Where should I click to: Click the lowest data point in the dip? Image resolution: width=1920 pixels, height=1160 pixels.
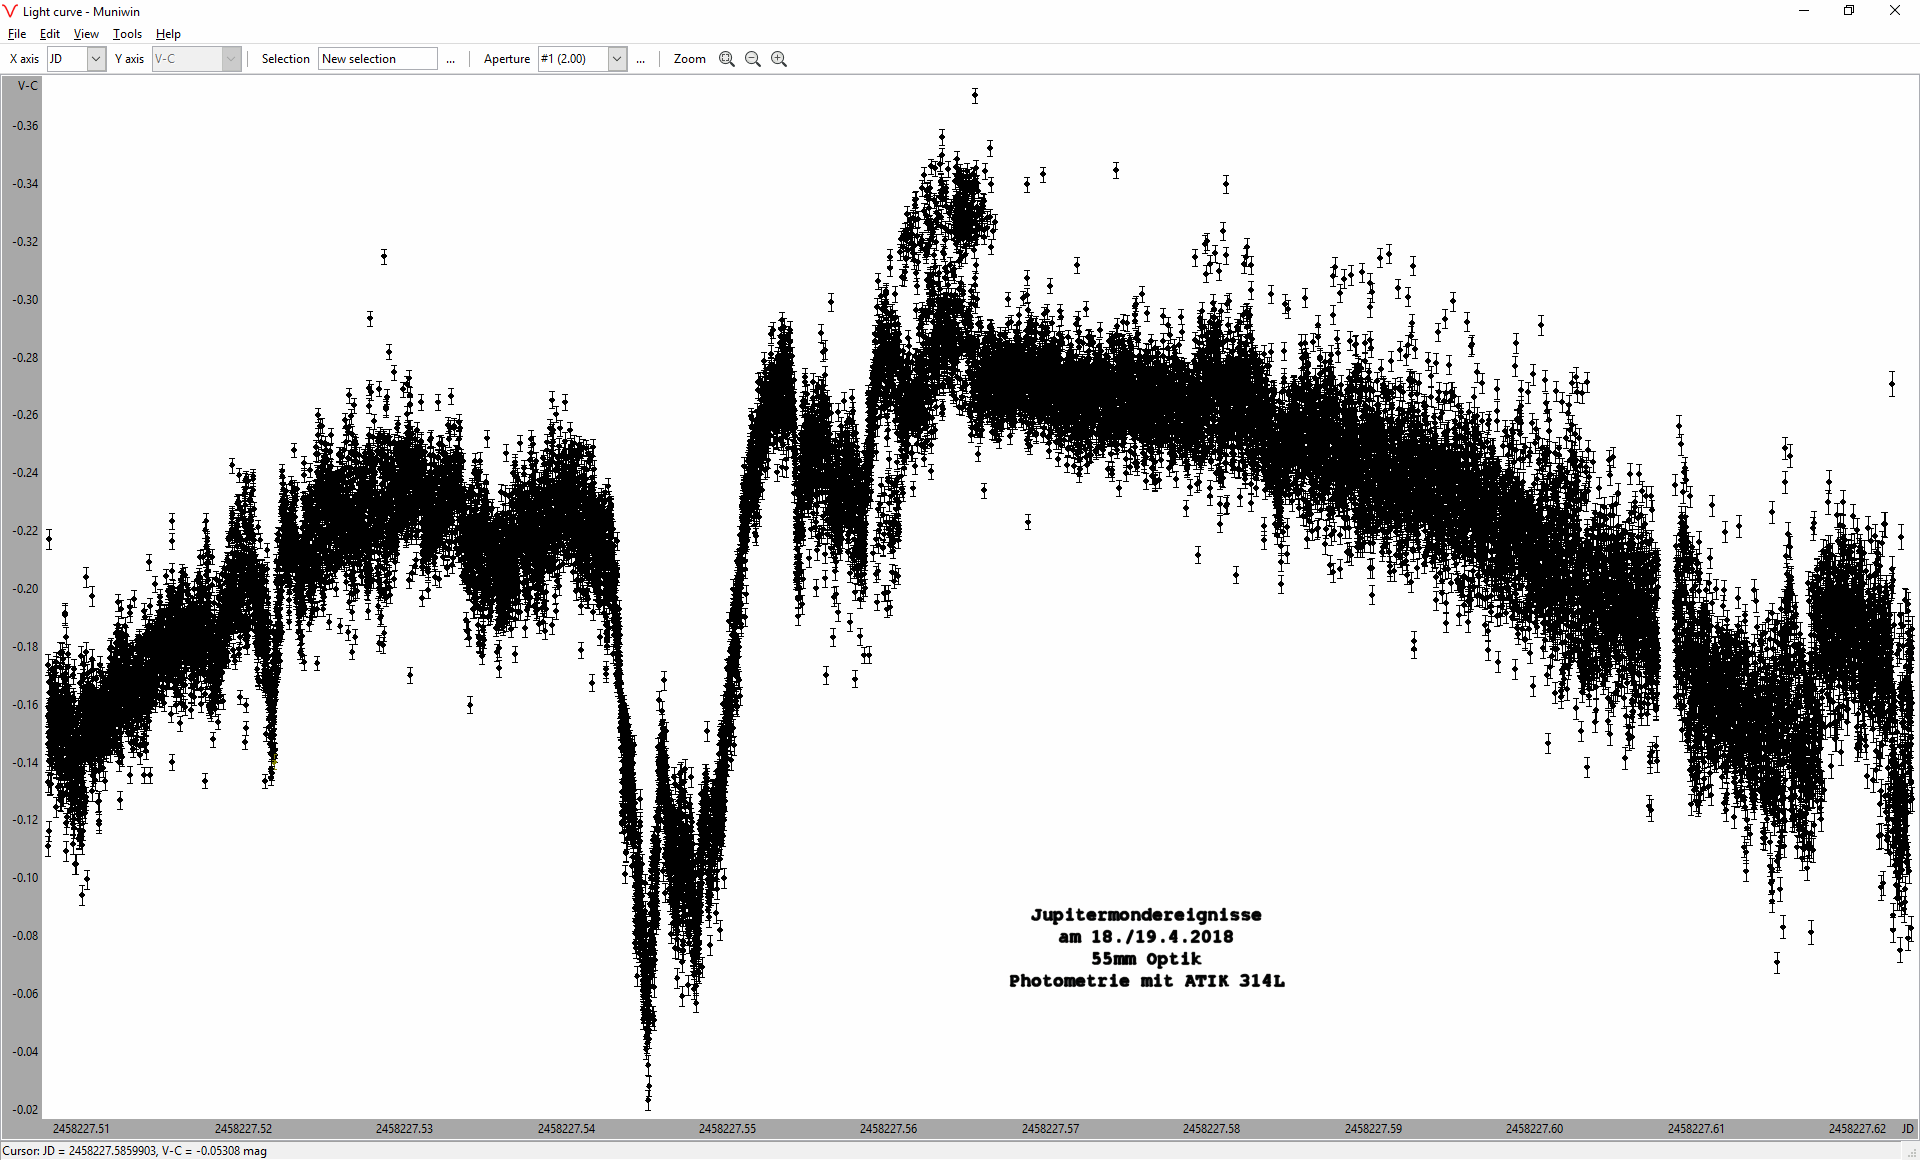648,1099
